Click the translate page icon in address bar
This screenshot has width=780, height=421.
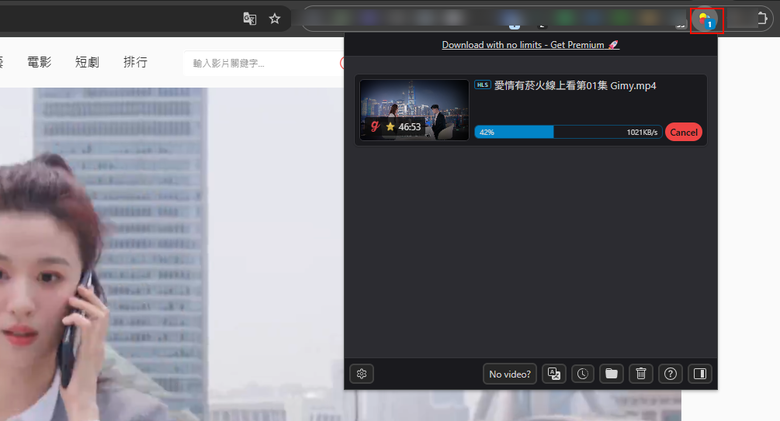pos(250,19)
